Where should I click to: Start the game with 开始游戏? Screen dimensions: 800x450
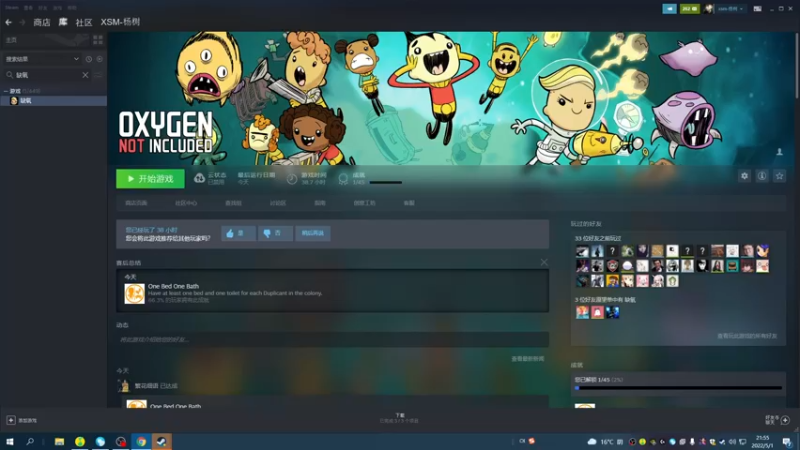[x=150, y=179]
